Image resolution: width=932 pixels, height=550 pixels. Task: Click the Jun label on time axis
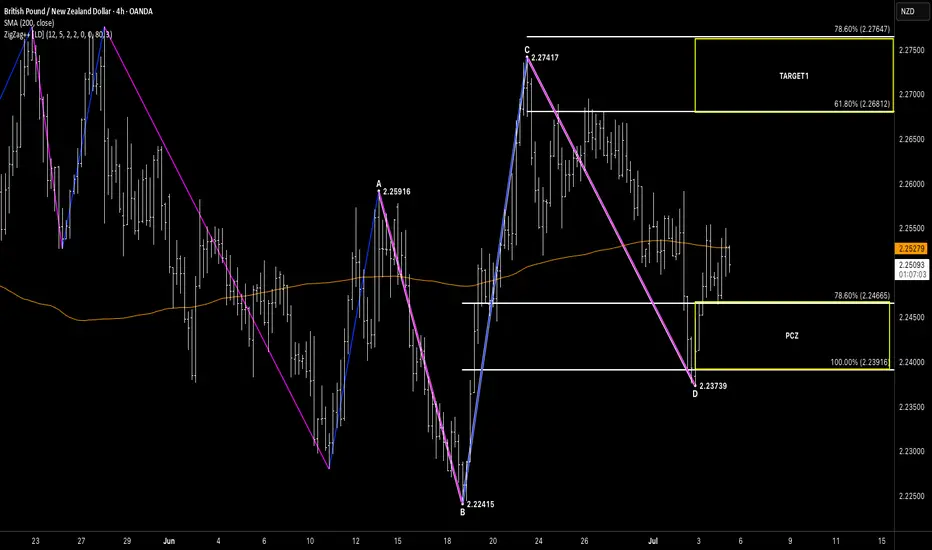[169, 541]
